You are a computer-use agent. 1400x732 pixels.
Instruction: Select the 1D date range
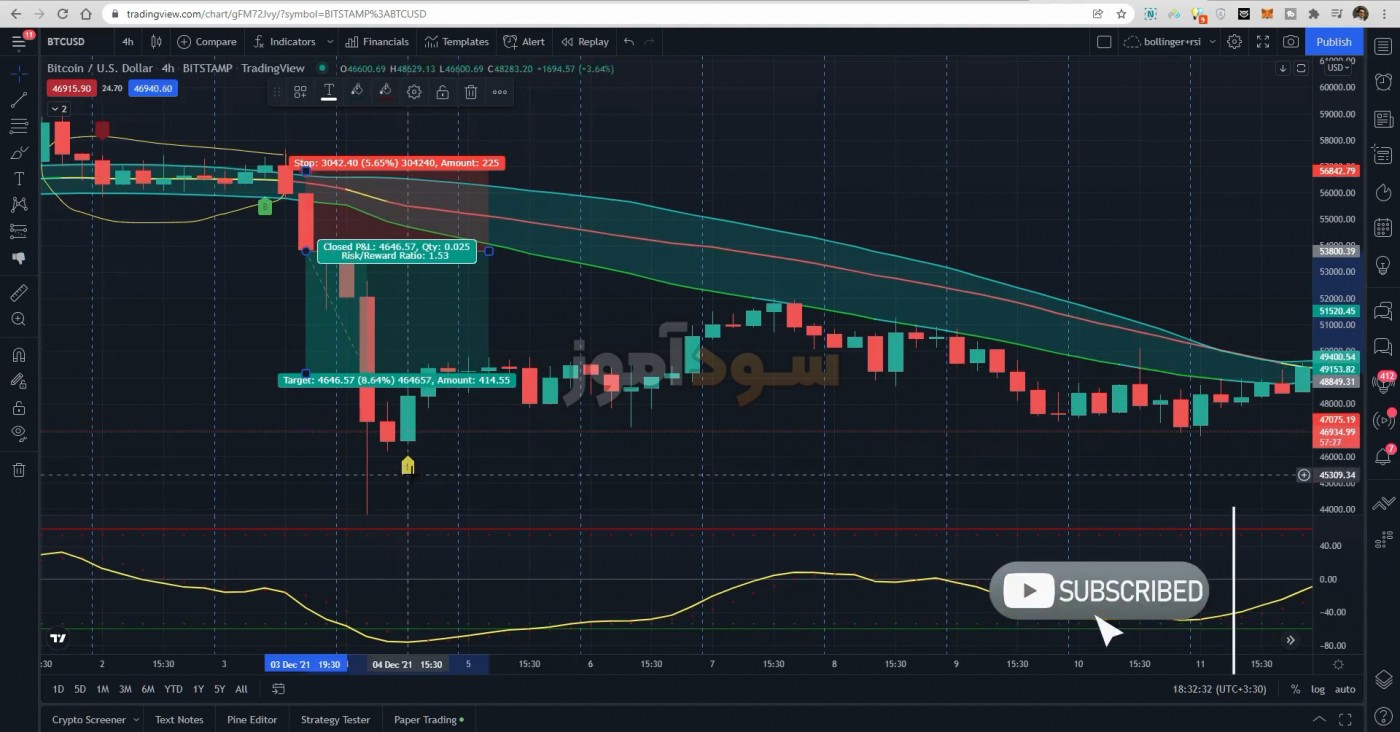(x=58, y=689)
